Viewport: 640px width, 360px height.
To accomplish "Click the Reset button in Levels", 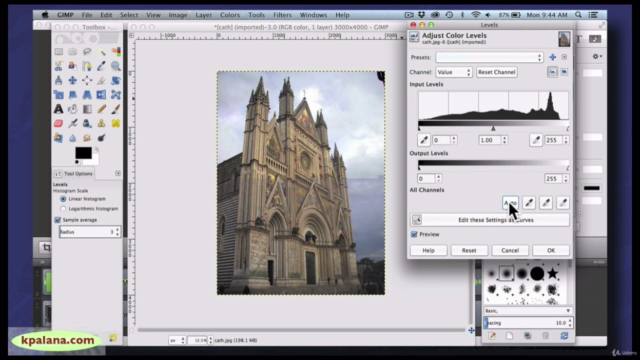I will click(x=469, y=250).
